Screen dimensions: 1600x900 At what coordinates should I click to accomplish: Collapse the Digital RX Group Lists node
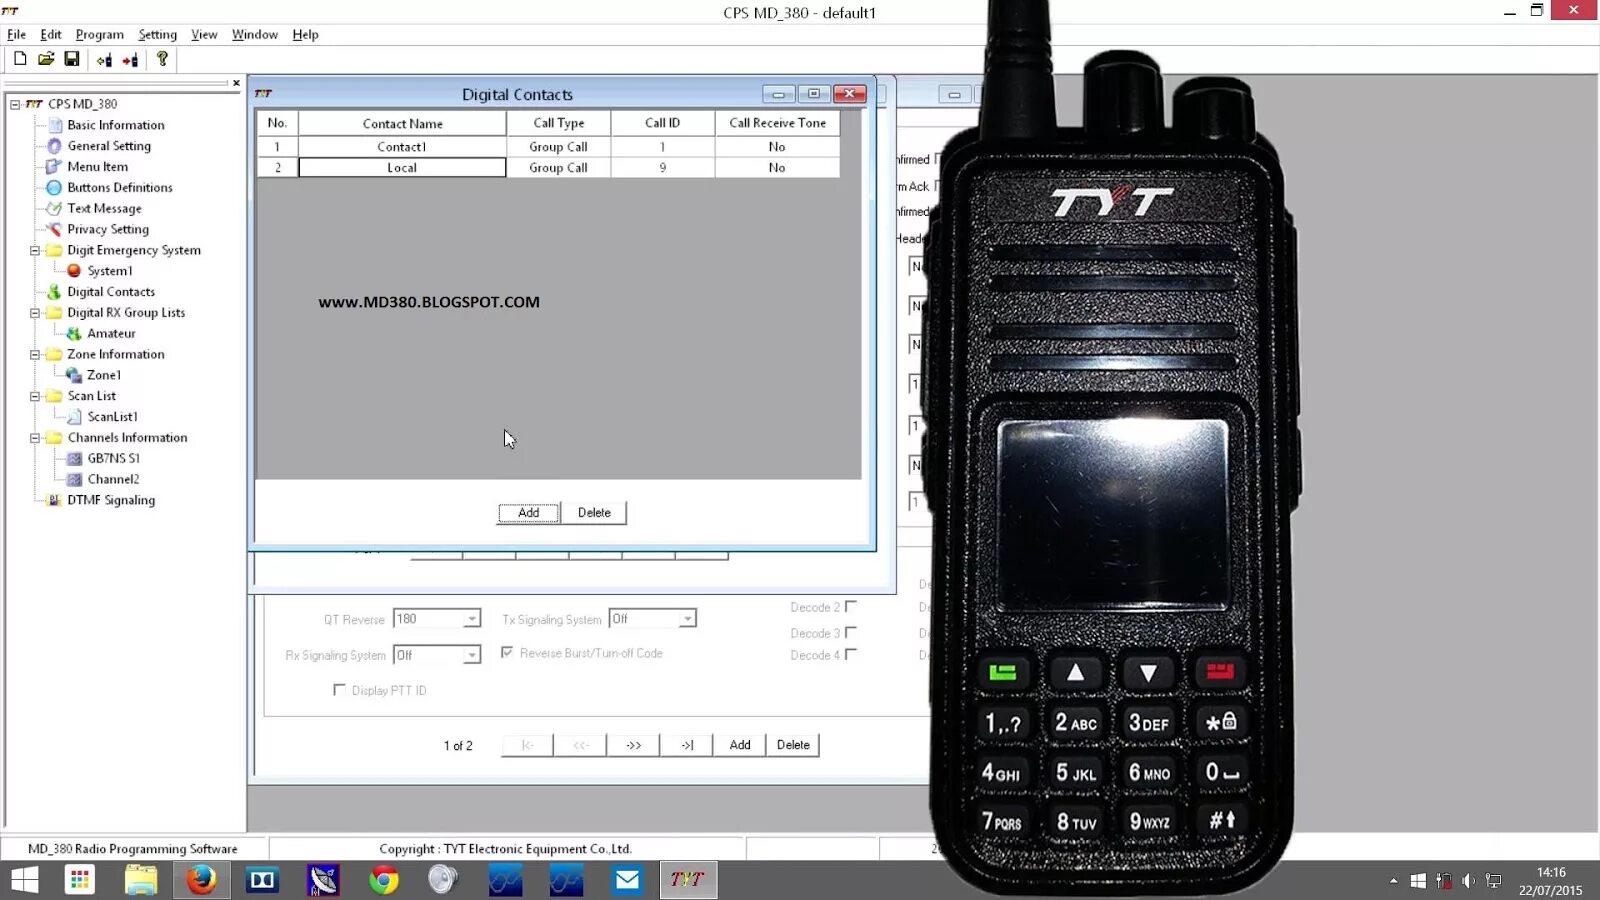point(35,313)
